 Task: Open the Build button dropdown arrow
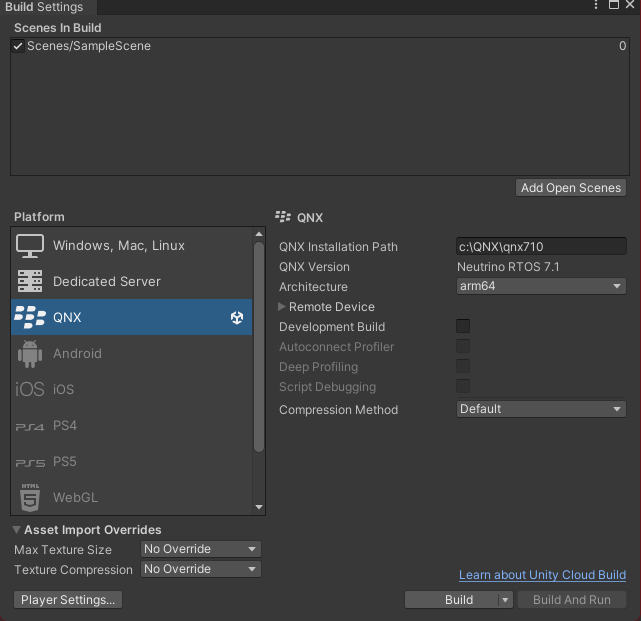[505, 600]
